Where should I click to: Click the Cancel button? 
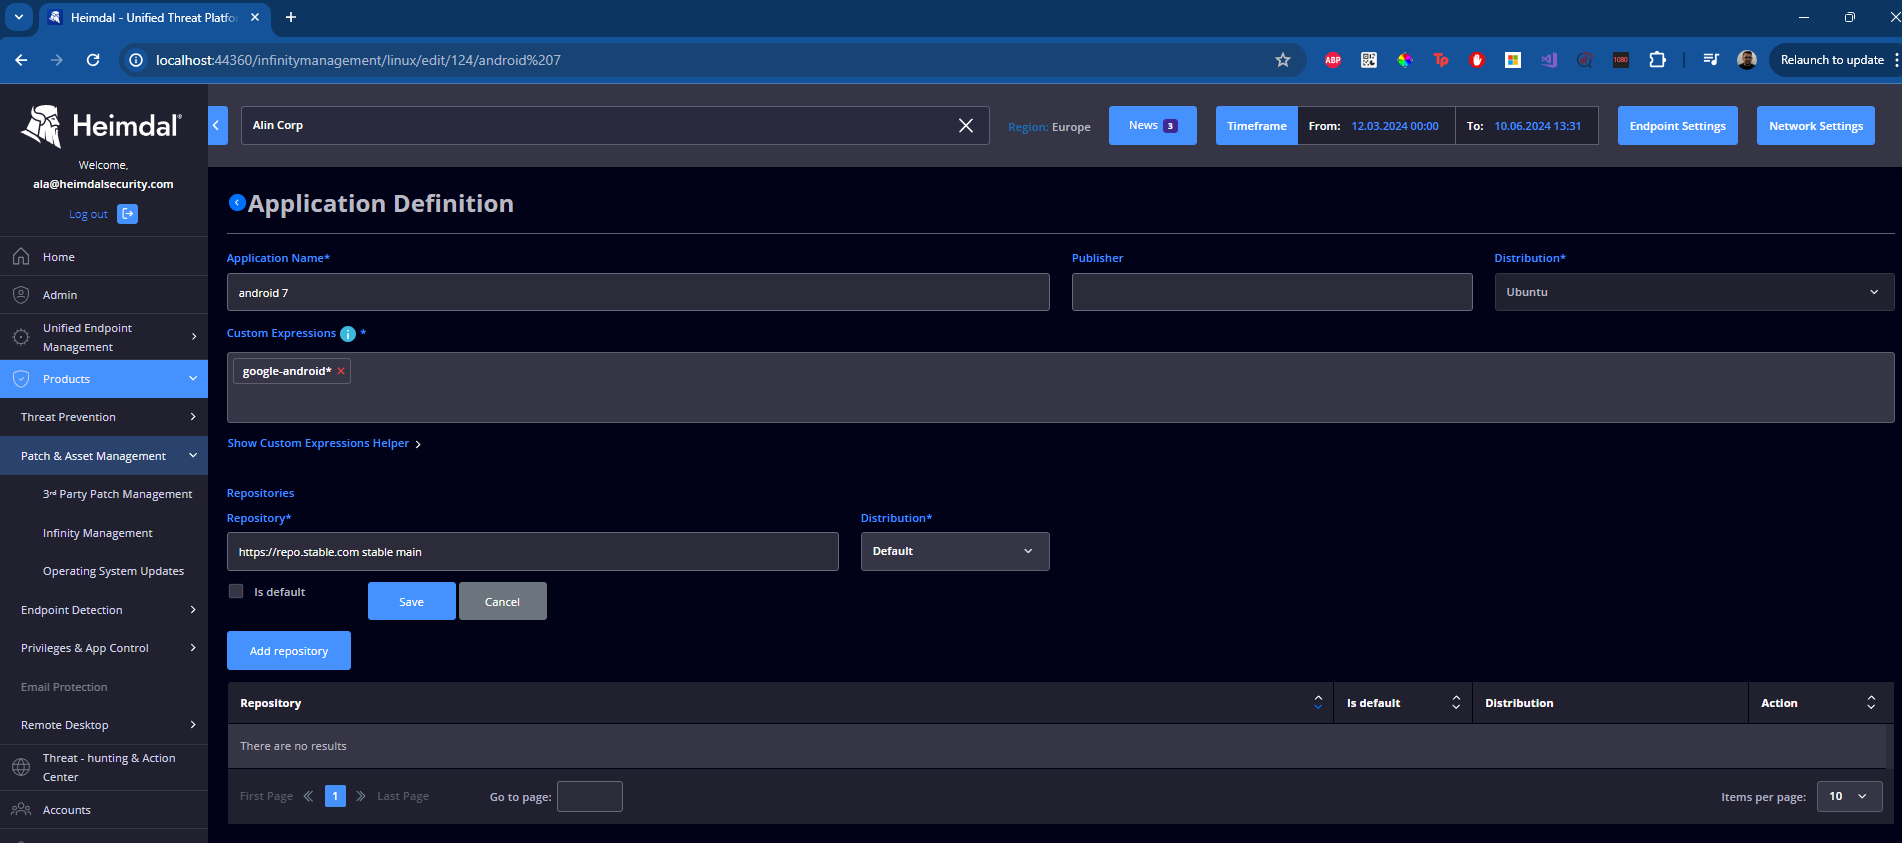[502, 601]
